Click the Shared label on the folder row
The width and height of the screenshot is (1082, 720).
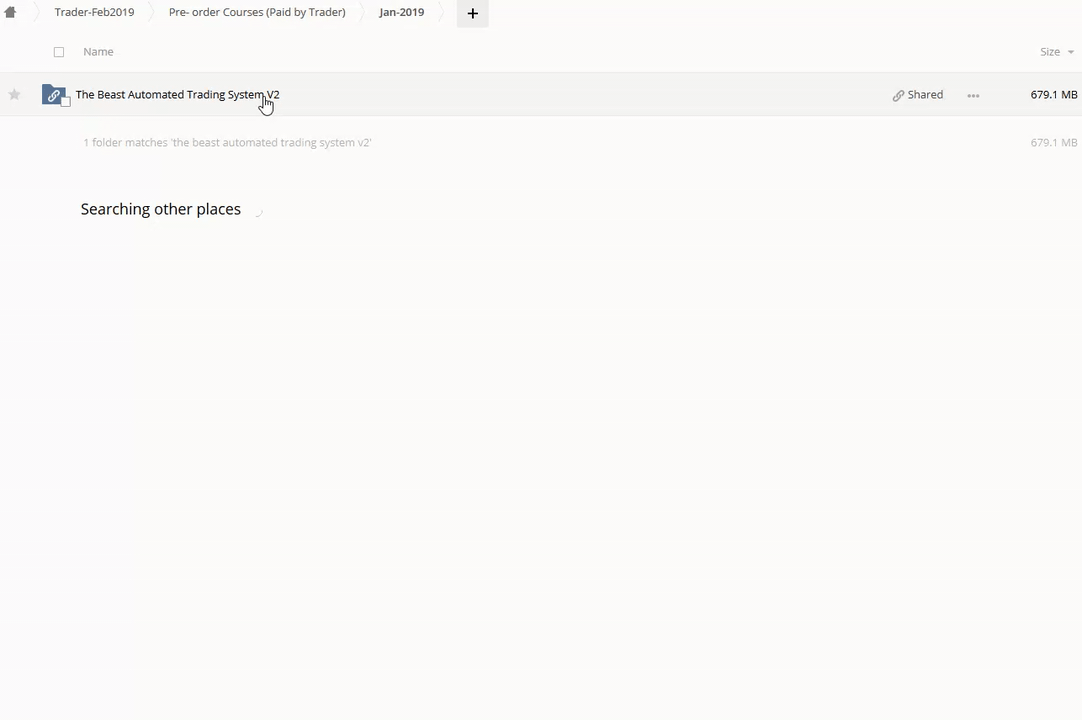[925, 95]
